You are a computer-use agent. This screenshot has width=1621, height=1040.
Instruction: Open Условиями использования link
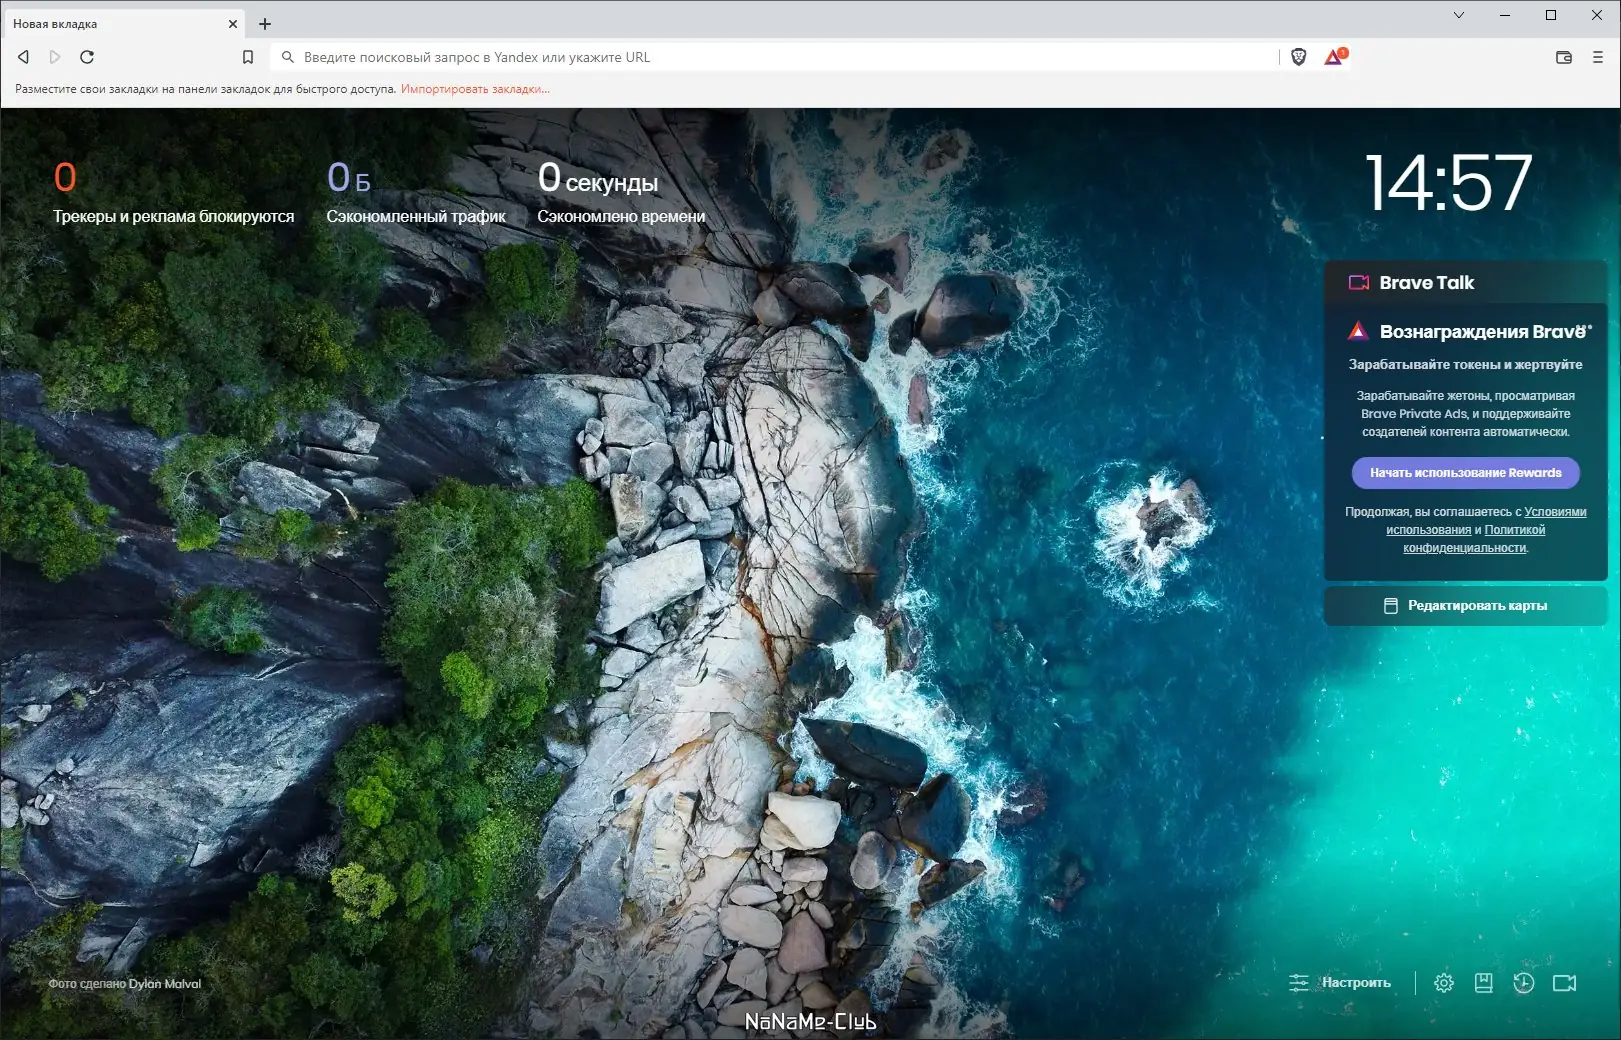pyautogui.click(x=1486, y=521)
